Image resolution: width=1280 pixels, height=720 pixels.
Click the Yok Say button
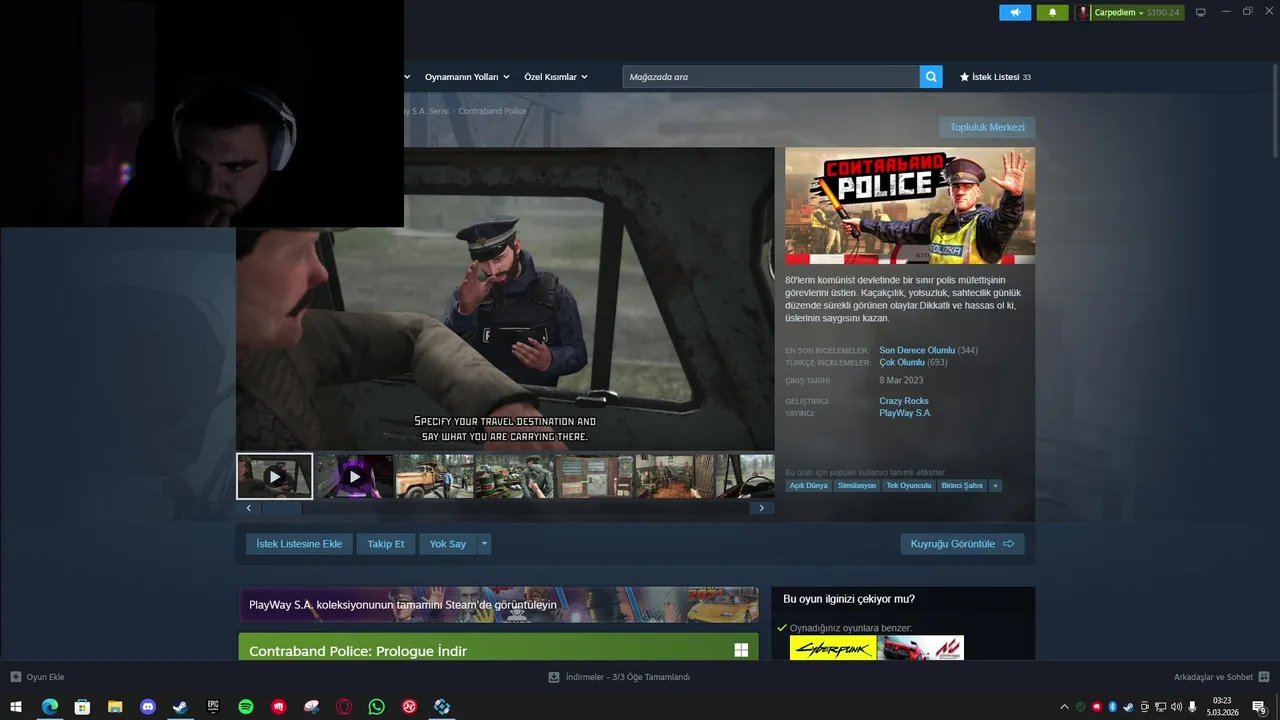pyautogui.click(x=448, y=544)
